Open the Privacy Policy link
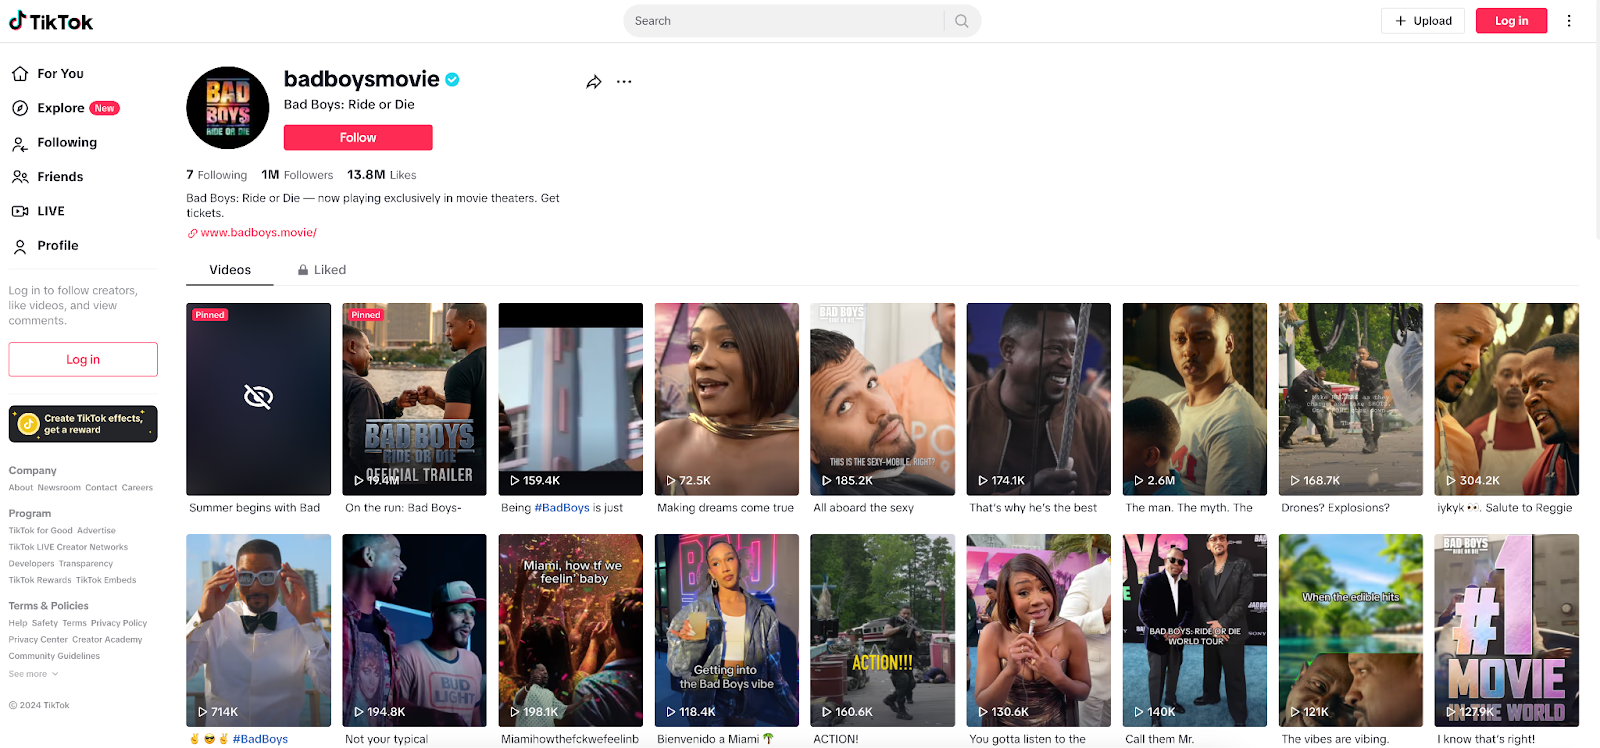The height and width of the screenshot is (748, 1600). click(x=119, y=623)
